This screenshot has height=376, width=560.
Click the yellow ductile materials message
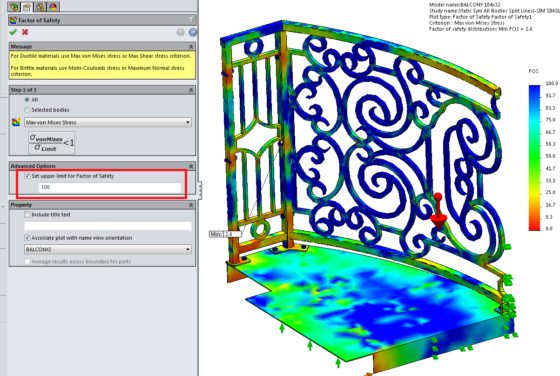[102, 65]
